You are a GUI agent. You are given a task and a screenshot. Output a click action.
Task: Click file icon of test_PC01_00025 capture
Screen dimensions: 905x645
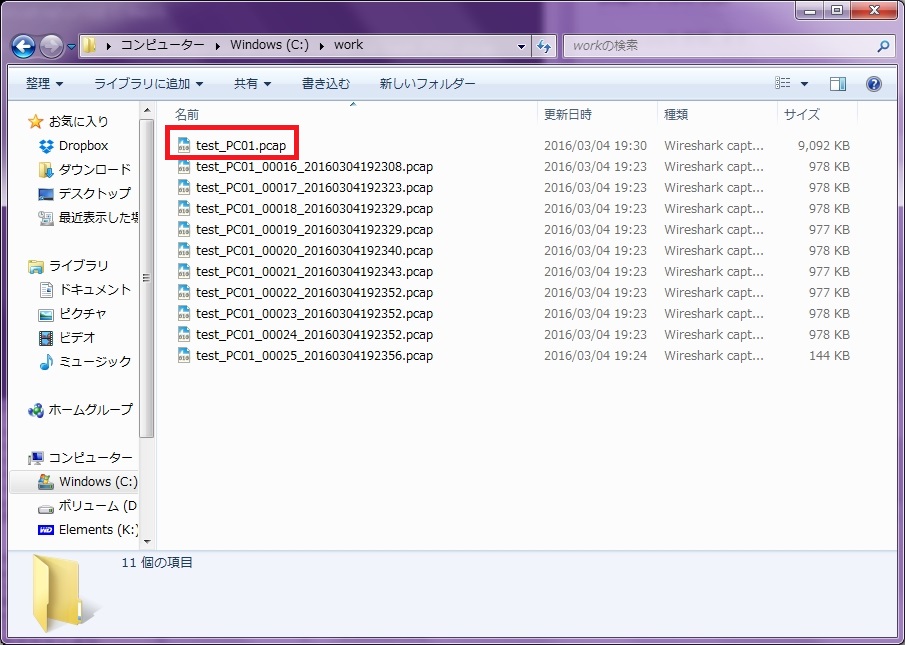[x=184, y=355]
